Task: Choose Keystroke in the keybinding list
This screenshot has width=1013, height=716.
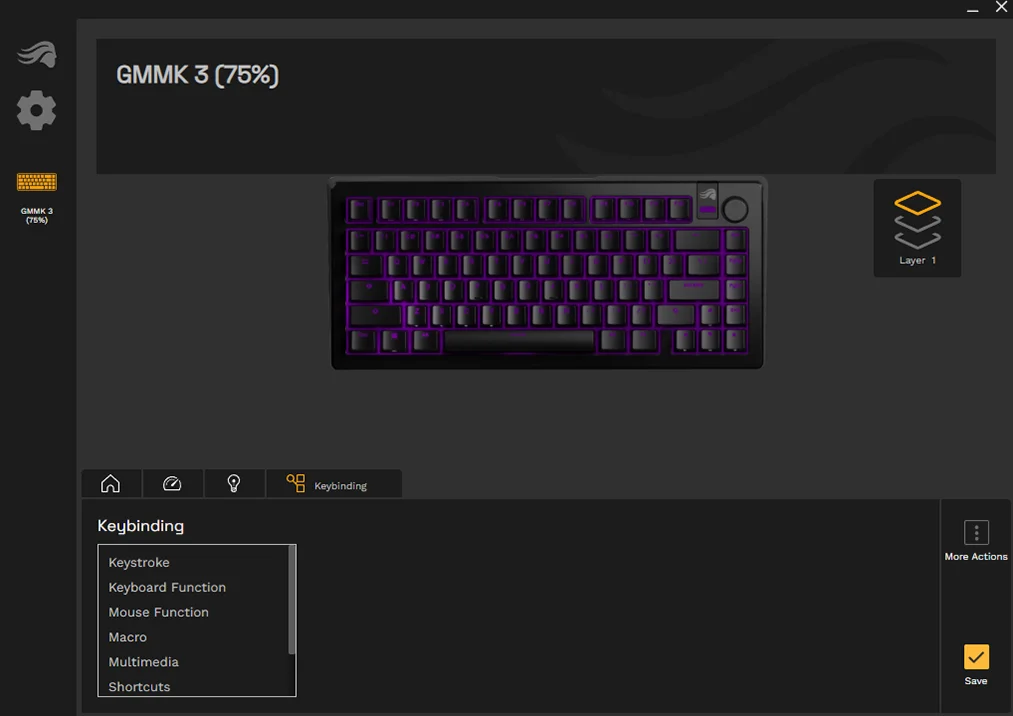Action: pyautogui.click(x=139, y=562)
